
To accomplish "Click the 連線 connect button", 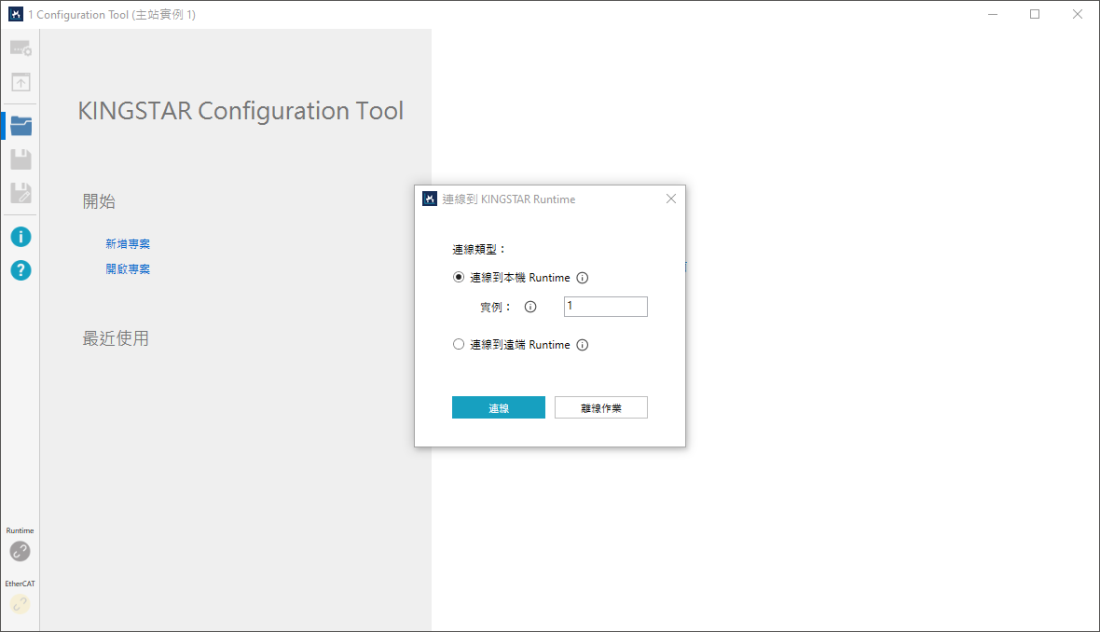I will [x=498, y=408].
